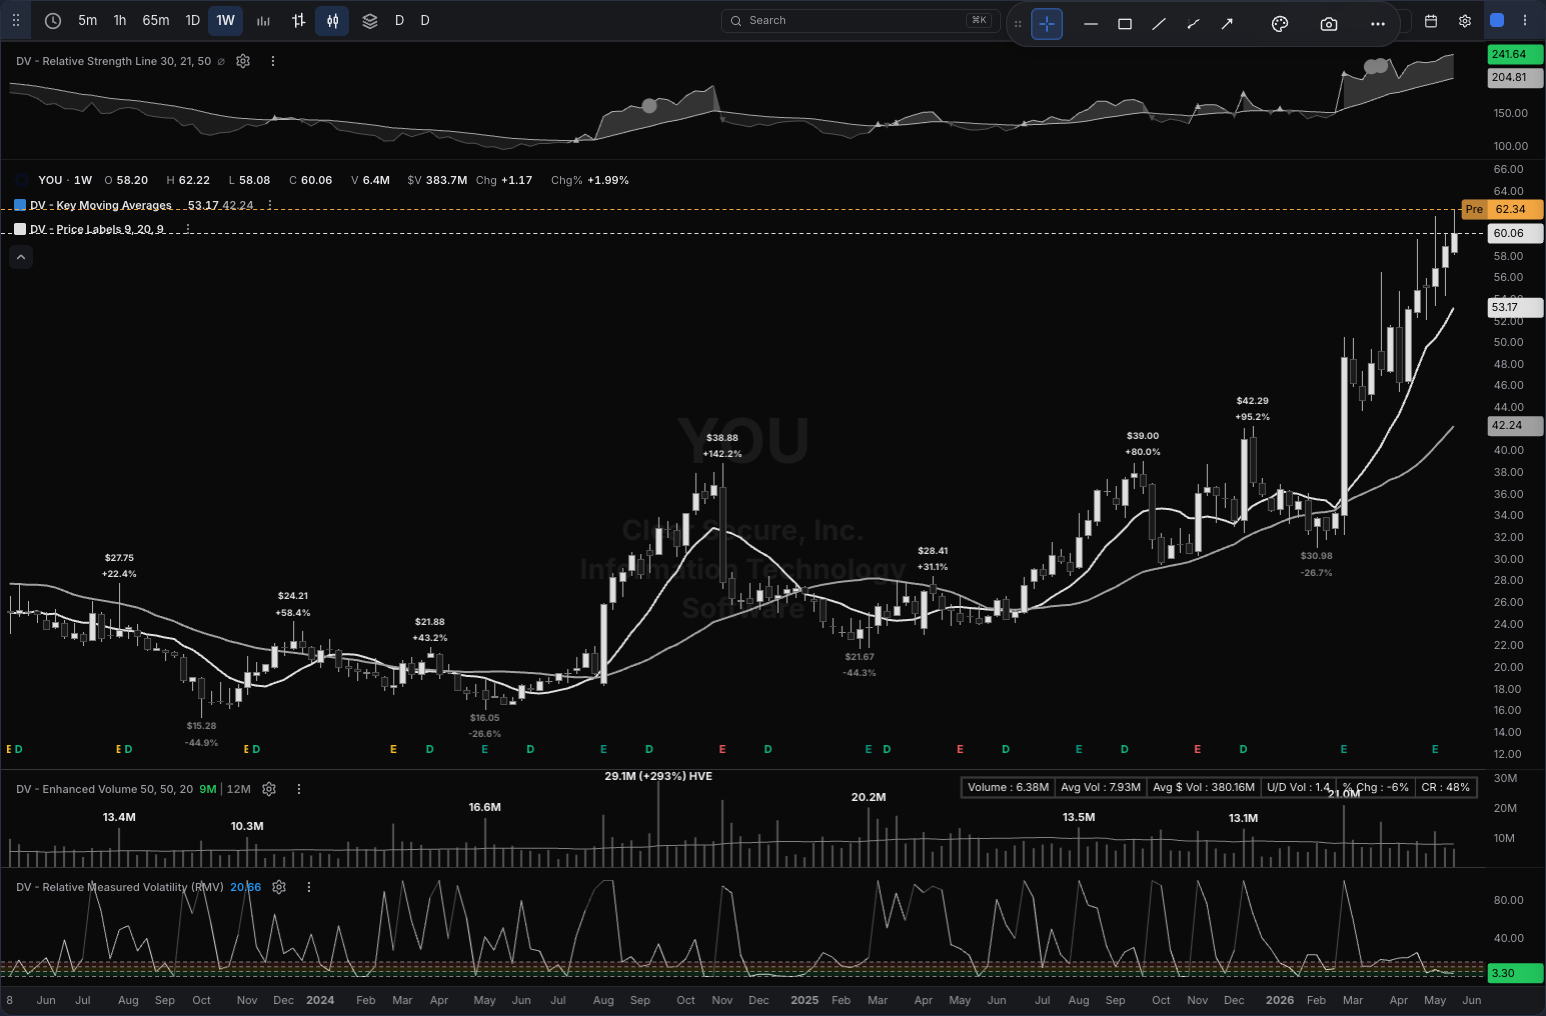Viewport: 1546px width, 1016px height.
Task: Open Enhanced Volume settings gear
Action: [x=269, y=789]
